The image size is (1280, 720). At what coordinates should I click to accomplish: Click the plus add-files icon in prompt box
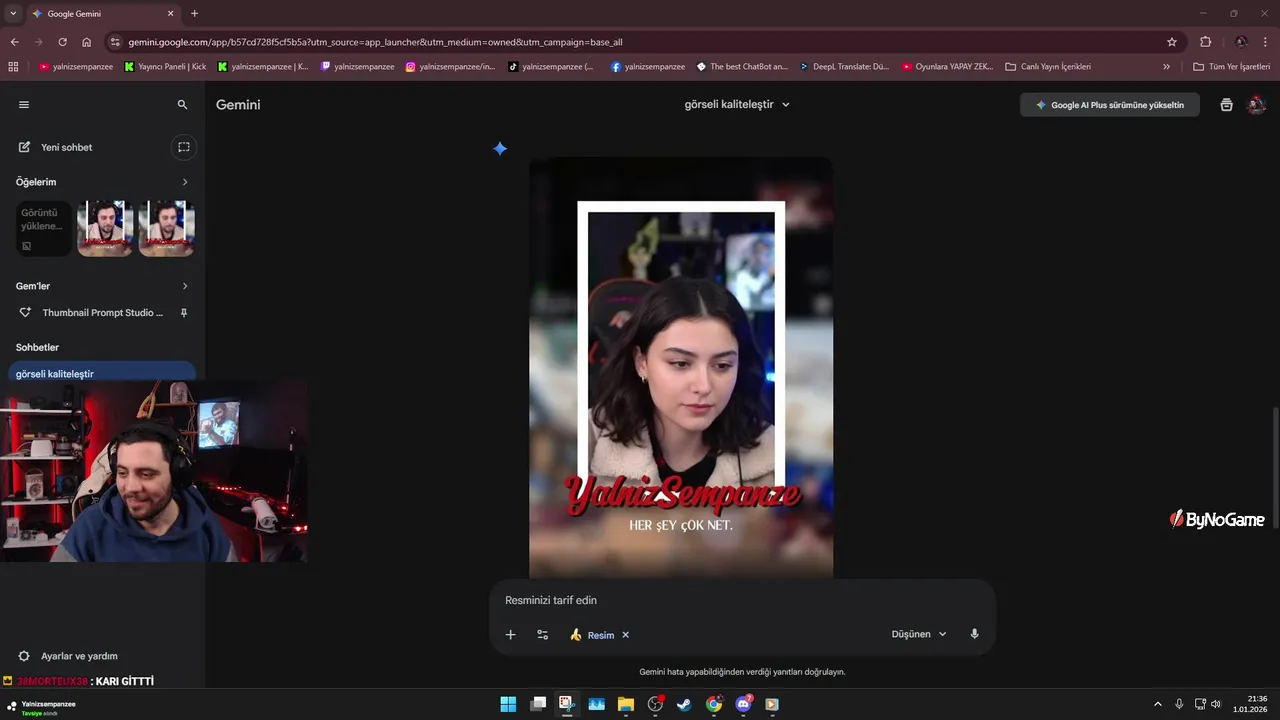pos(510,634)
